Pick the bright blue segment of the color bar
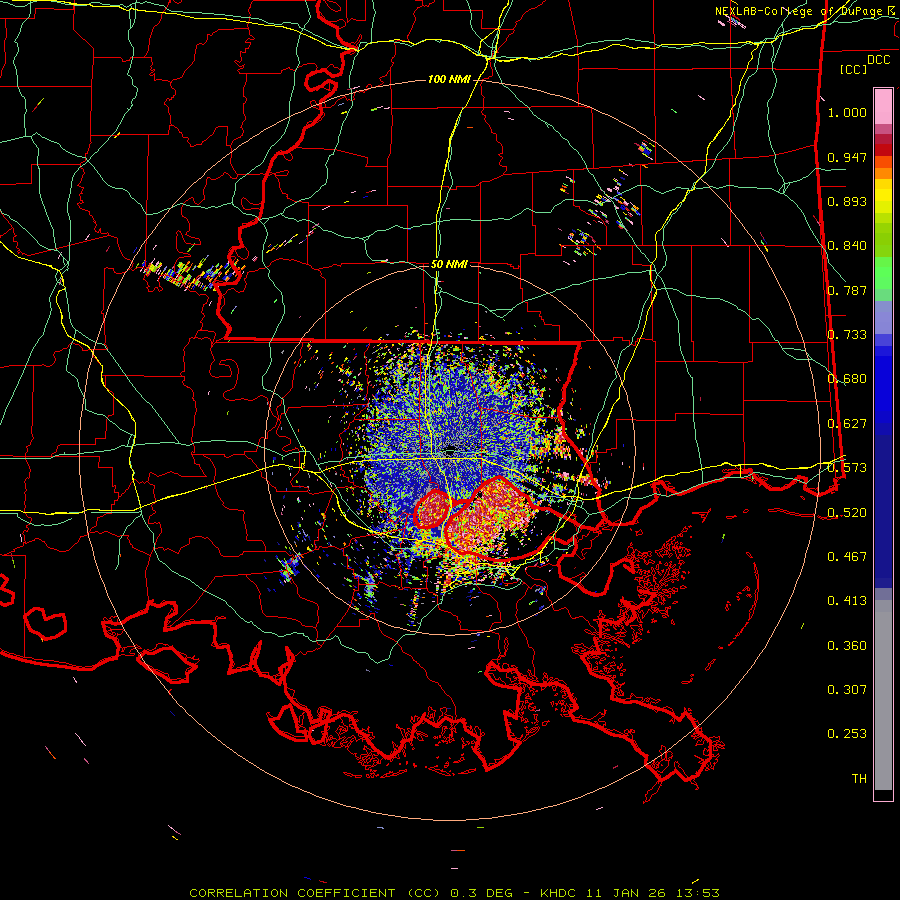 [x=883, y=385]
